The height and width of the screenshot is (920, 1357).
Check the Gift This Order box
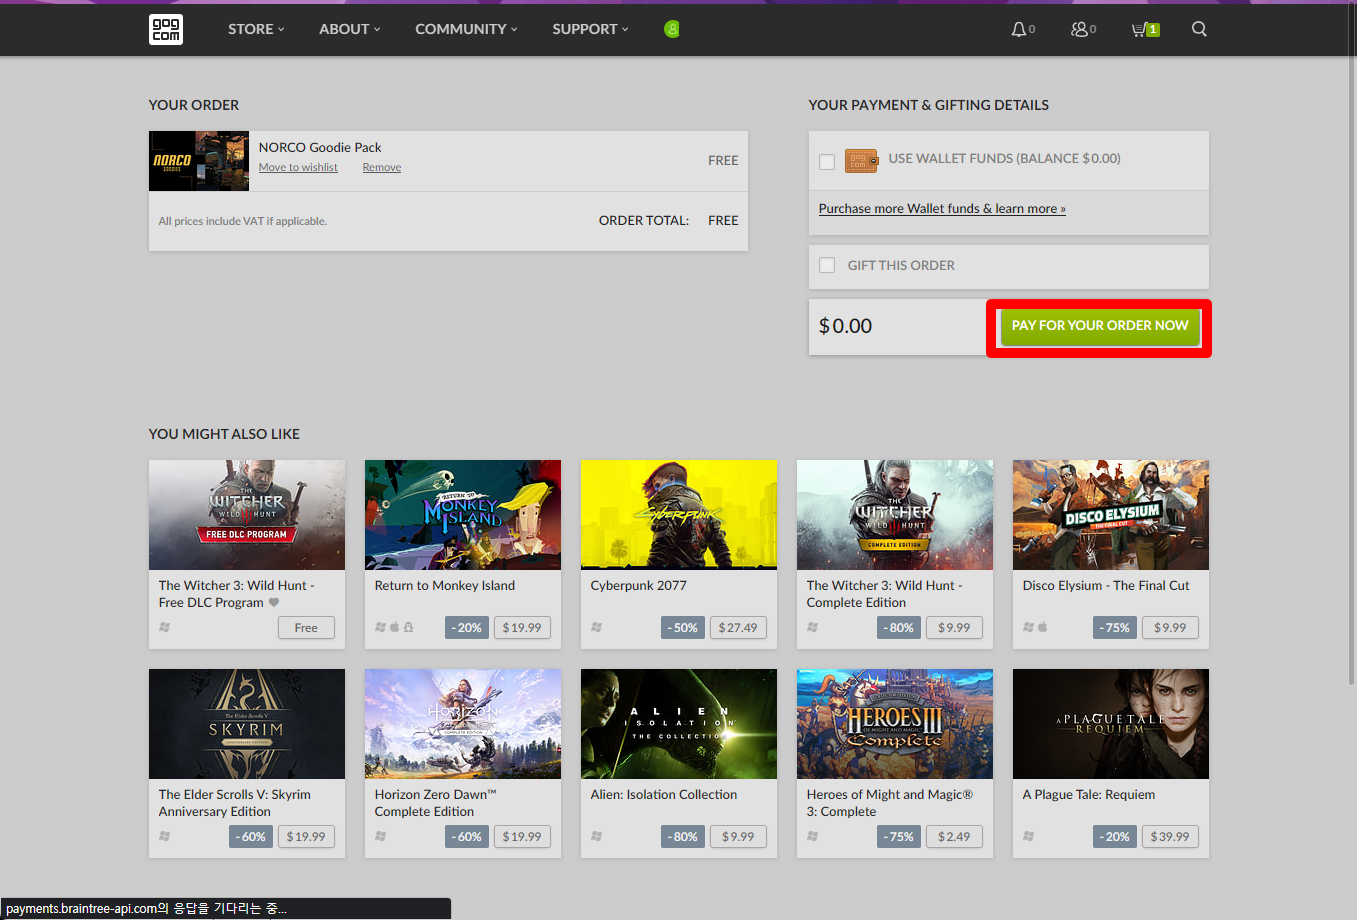827,265
